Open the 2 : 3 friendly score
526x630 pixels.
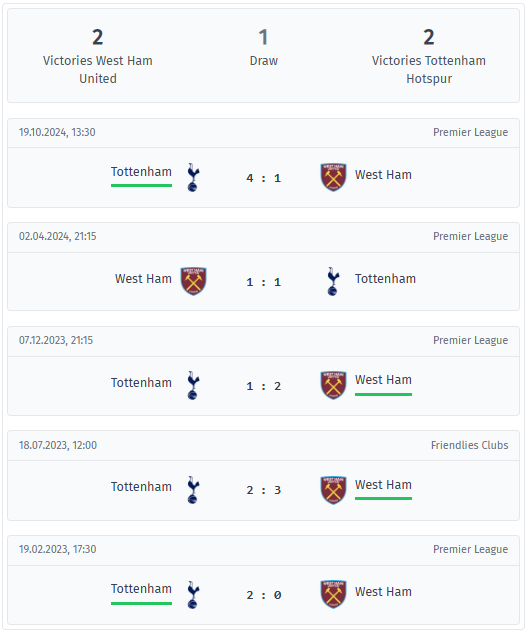pos(264,490)
